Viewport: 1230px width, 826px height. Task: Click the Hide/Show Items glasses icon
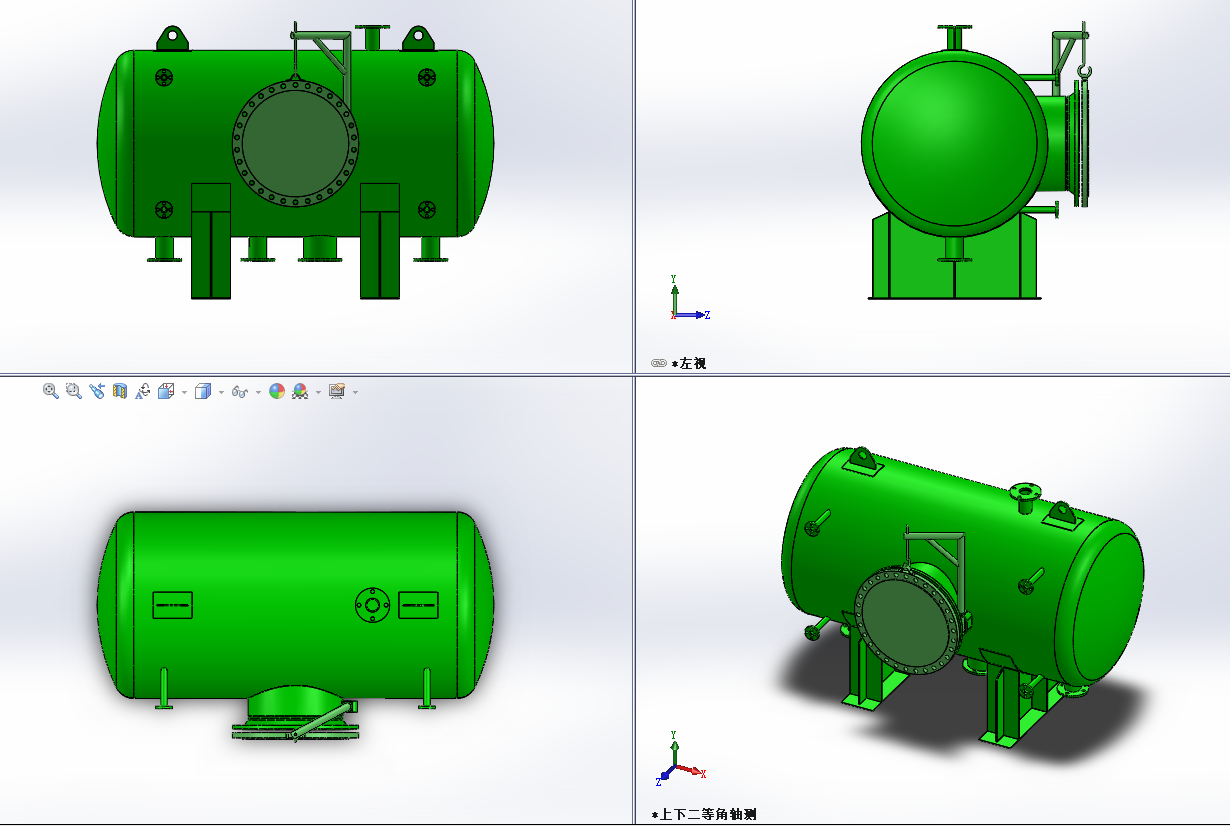coord(240,391)
